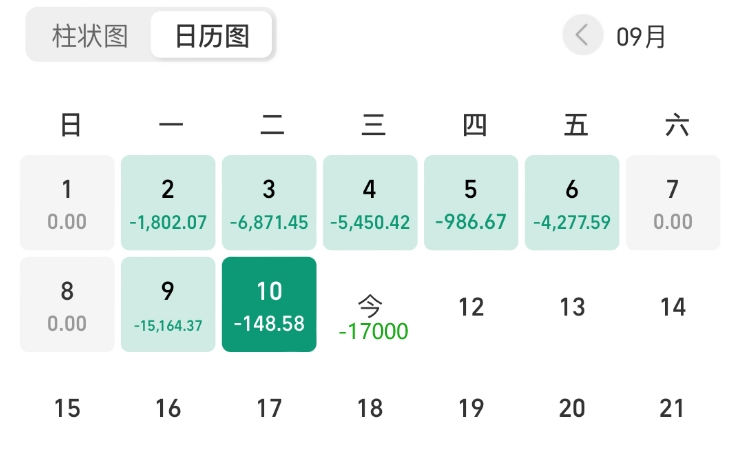
Task: Click the 四 Thursday column header
Action: coord(475,125)
